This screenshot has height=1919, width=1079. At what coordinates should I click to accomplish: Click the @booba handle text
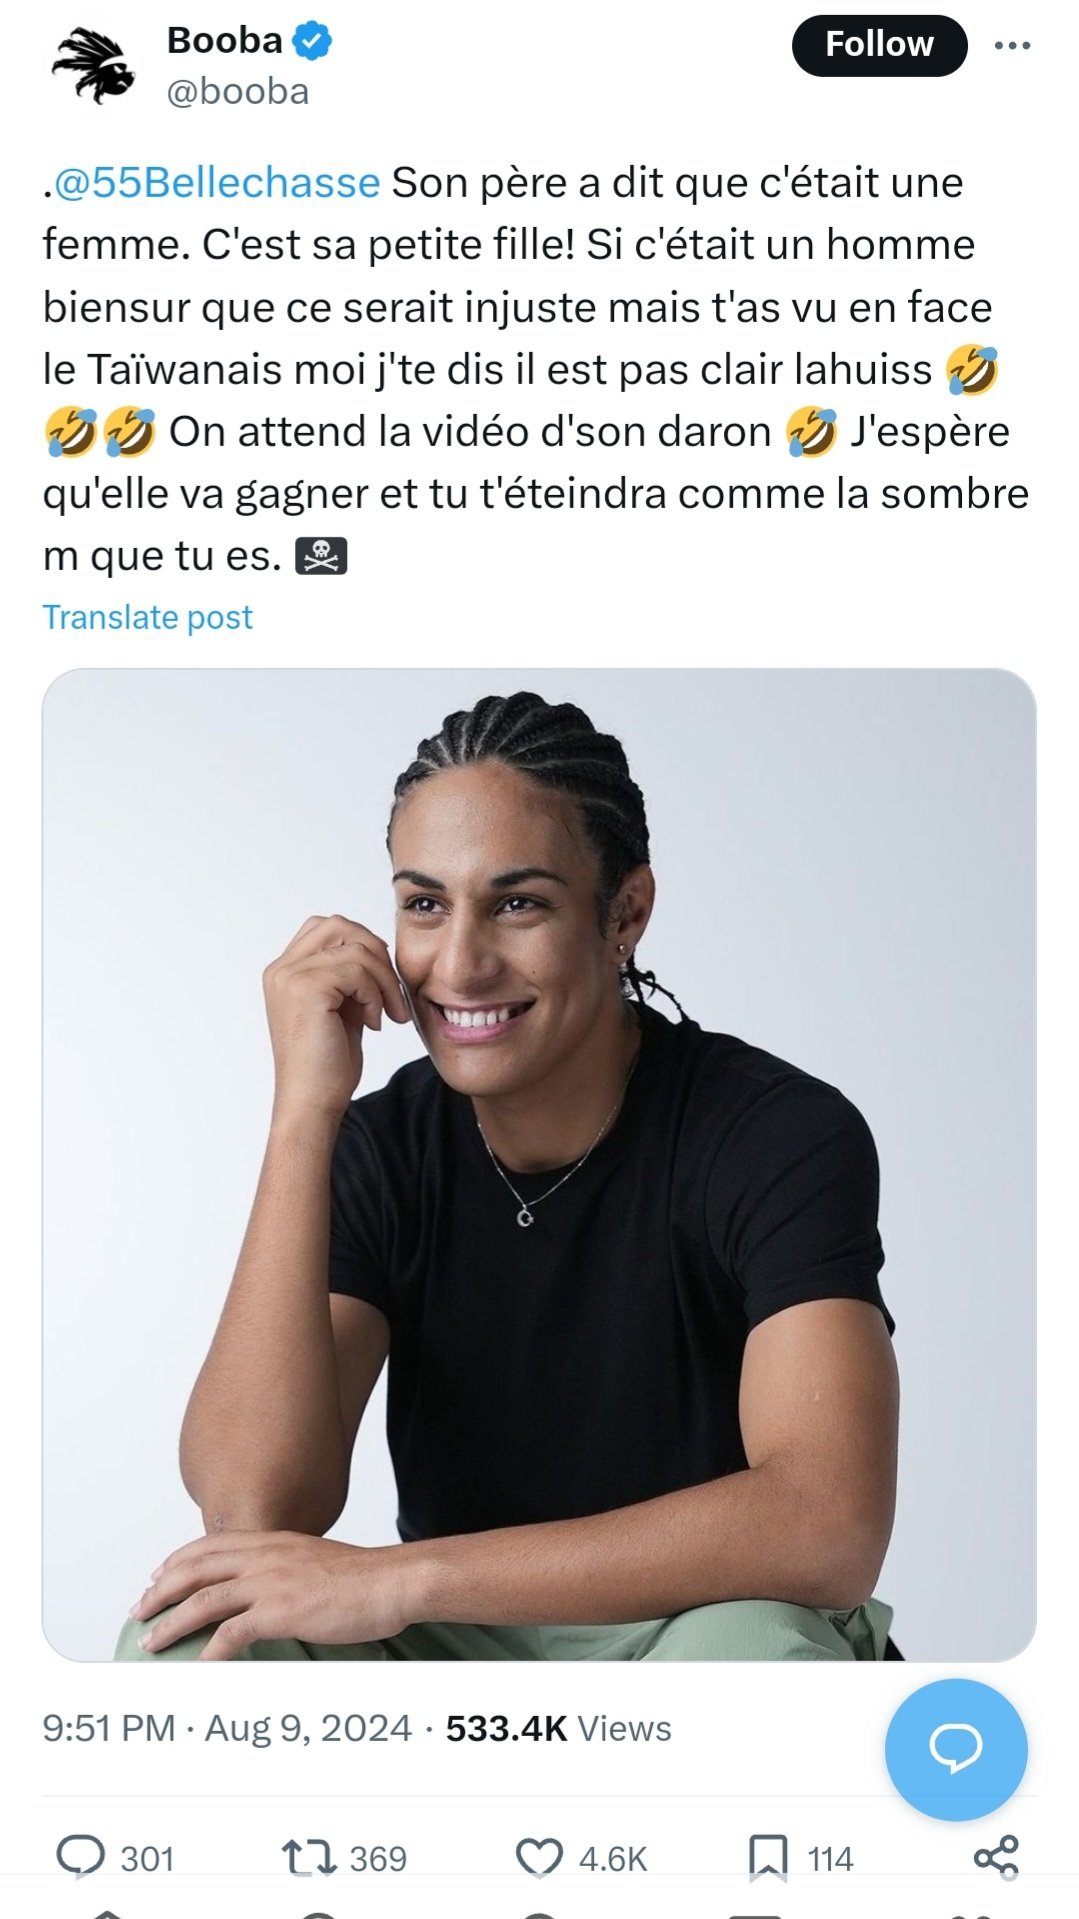point(238,92)
